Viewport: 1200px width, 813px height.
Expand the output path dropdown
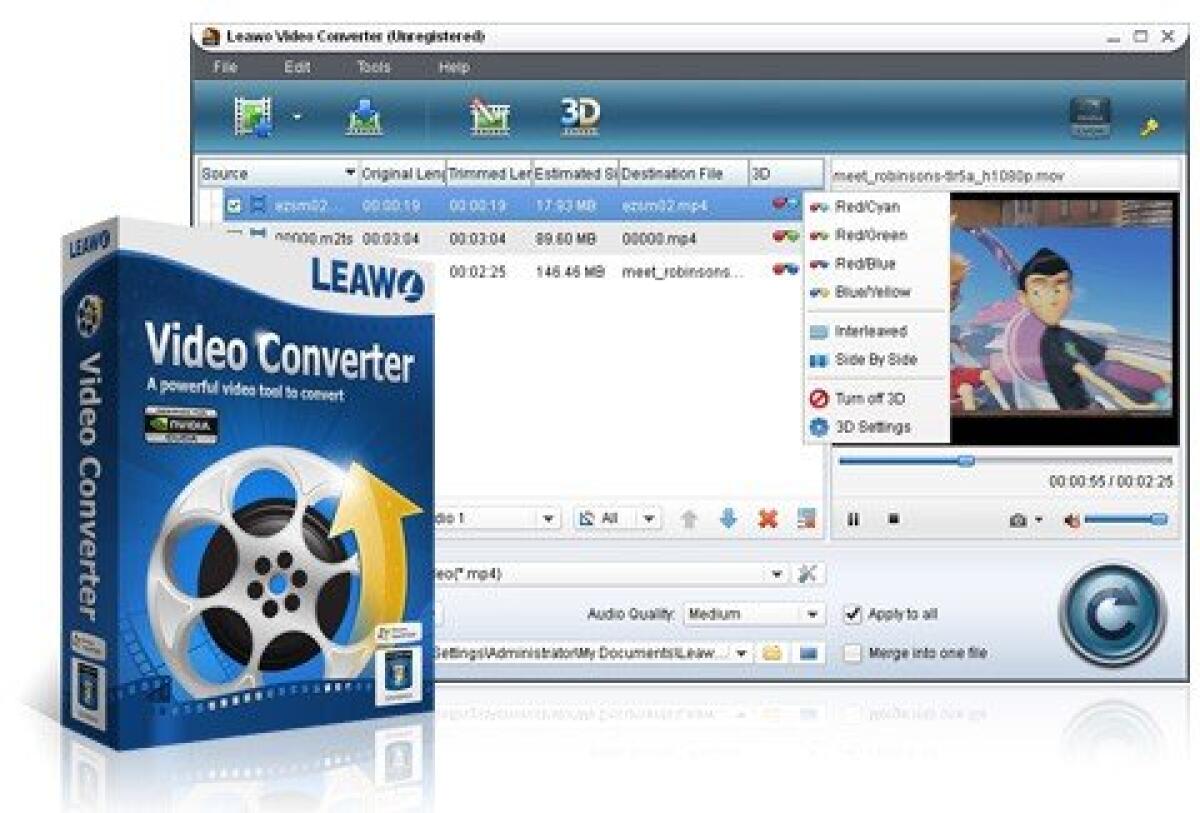[x=741, y=651]
